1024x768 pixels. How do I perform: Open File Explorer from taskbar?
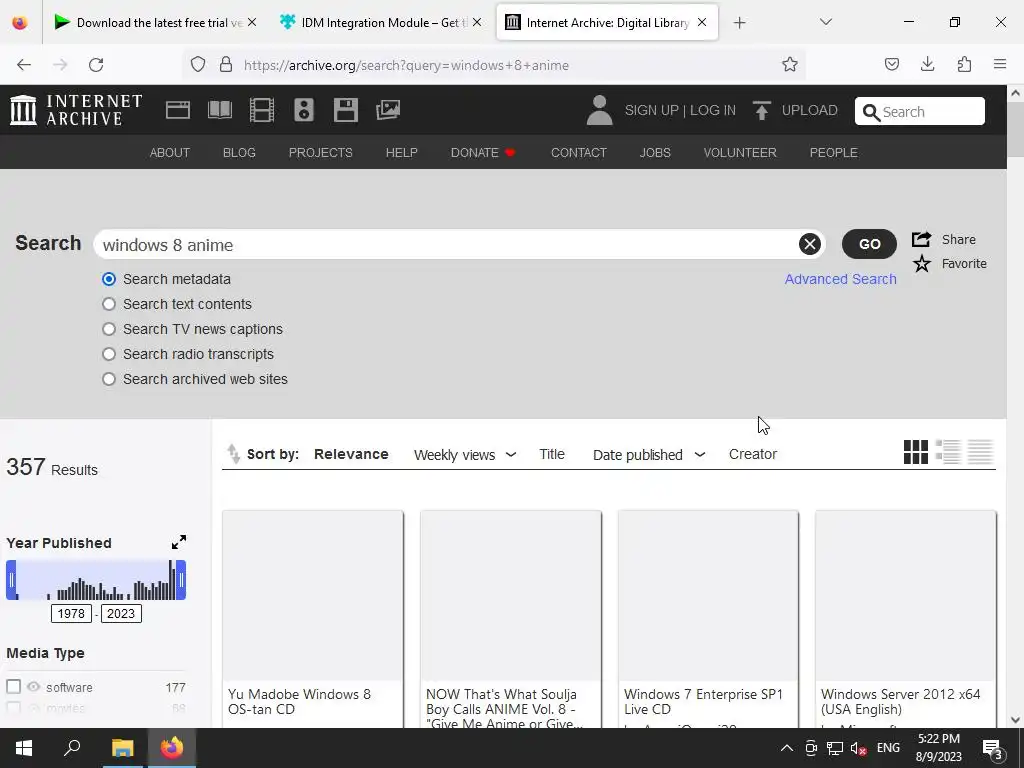[x=123, y=748]
